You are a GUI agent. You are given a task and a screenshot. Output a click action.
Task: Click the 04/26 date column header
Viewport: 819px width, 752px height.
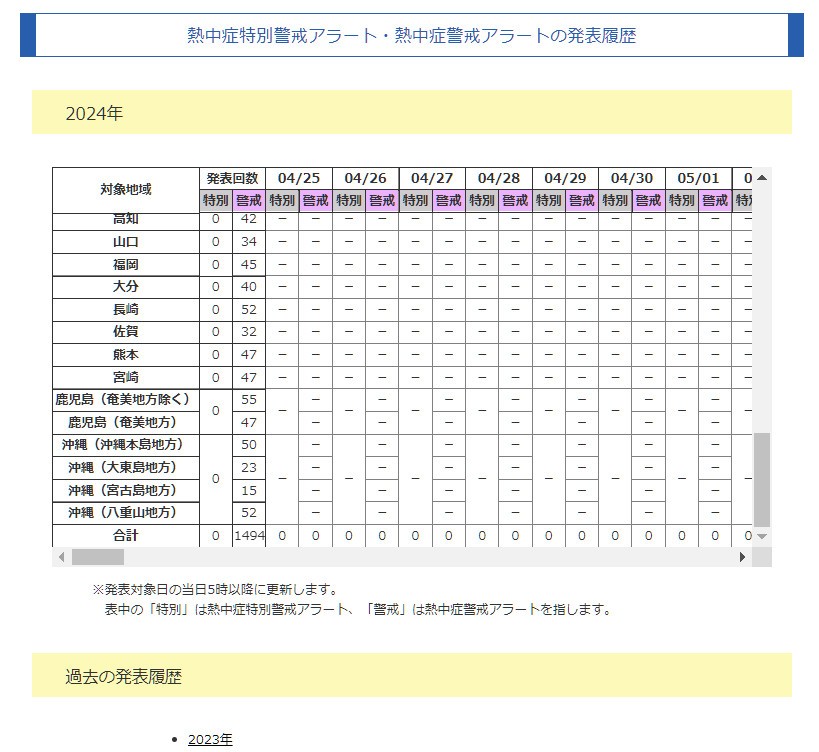(366, 179)
